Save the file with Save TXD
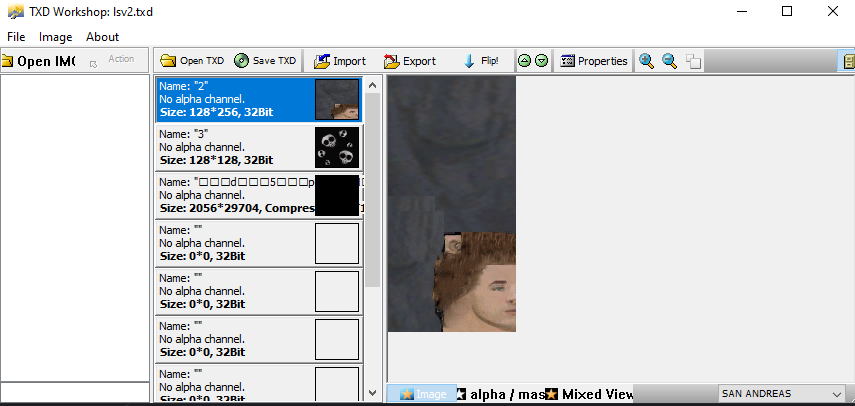Viewport: 855px width, 406px height. [266, 61]
